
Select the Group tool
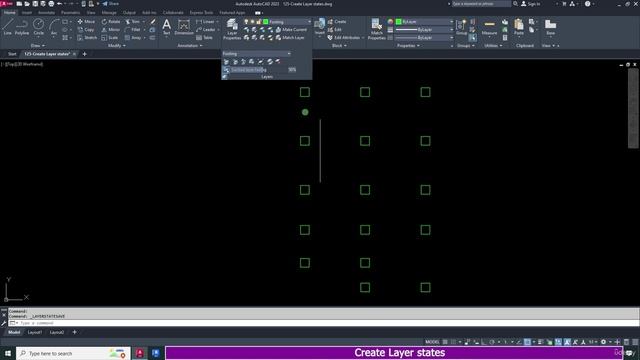[461, 27]
